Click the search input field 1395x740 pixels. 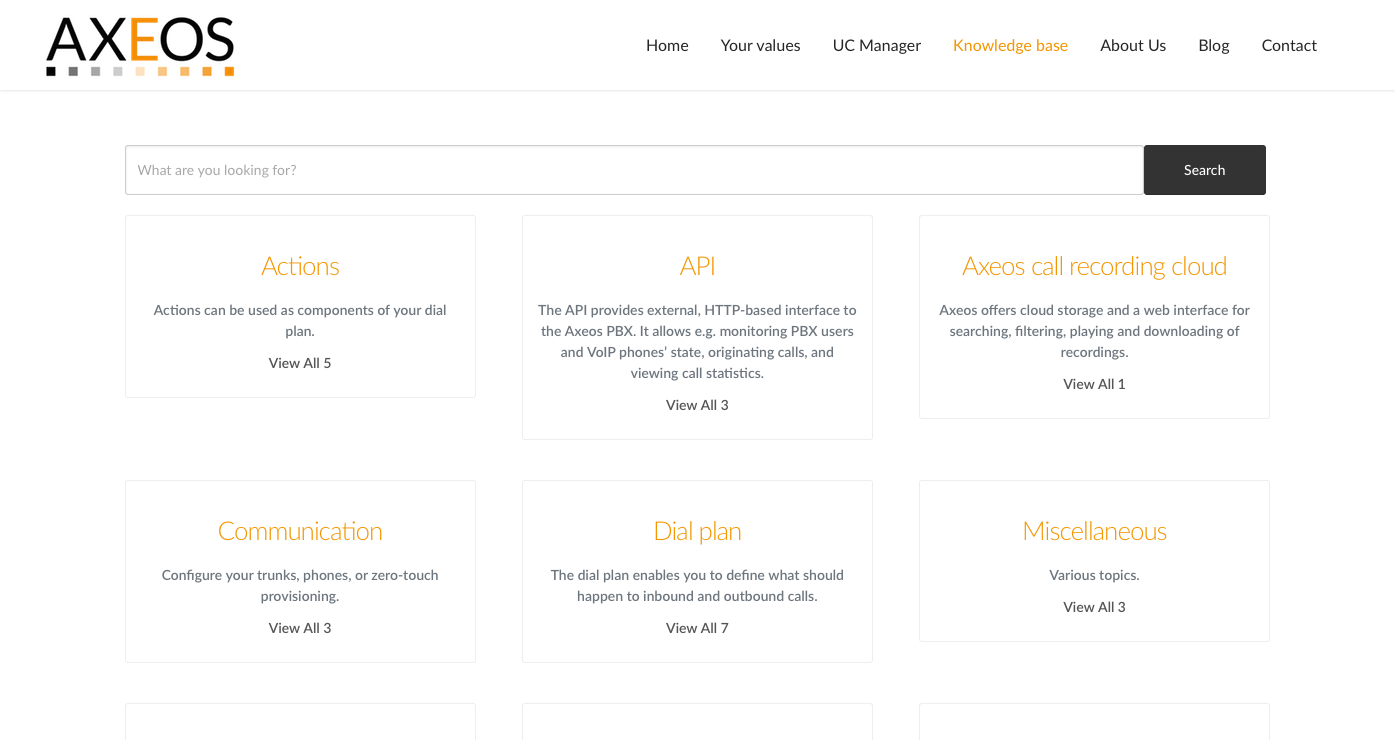pyautogui.click(x=634, y=169)
